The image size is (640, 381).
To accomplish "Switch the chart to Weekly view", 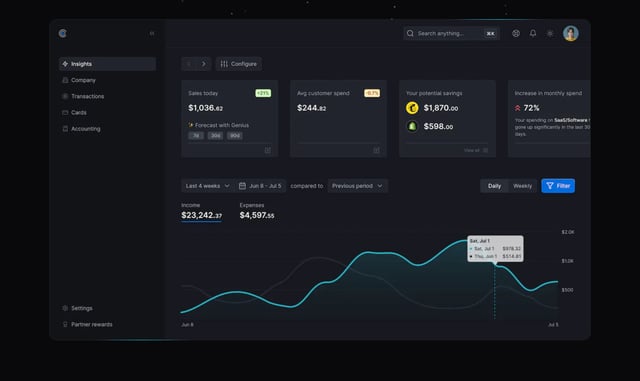I will [522, 186].
